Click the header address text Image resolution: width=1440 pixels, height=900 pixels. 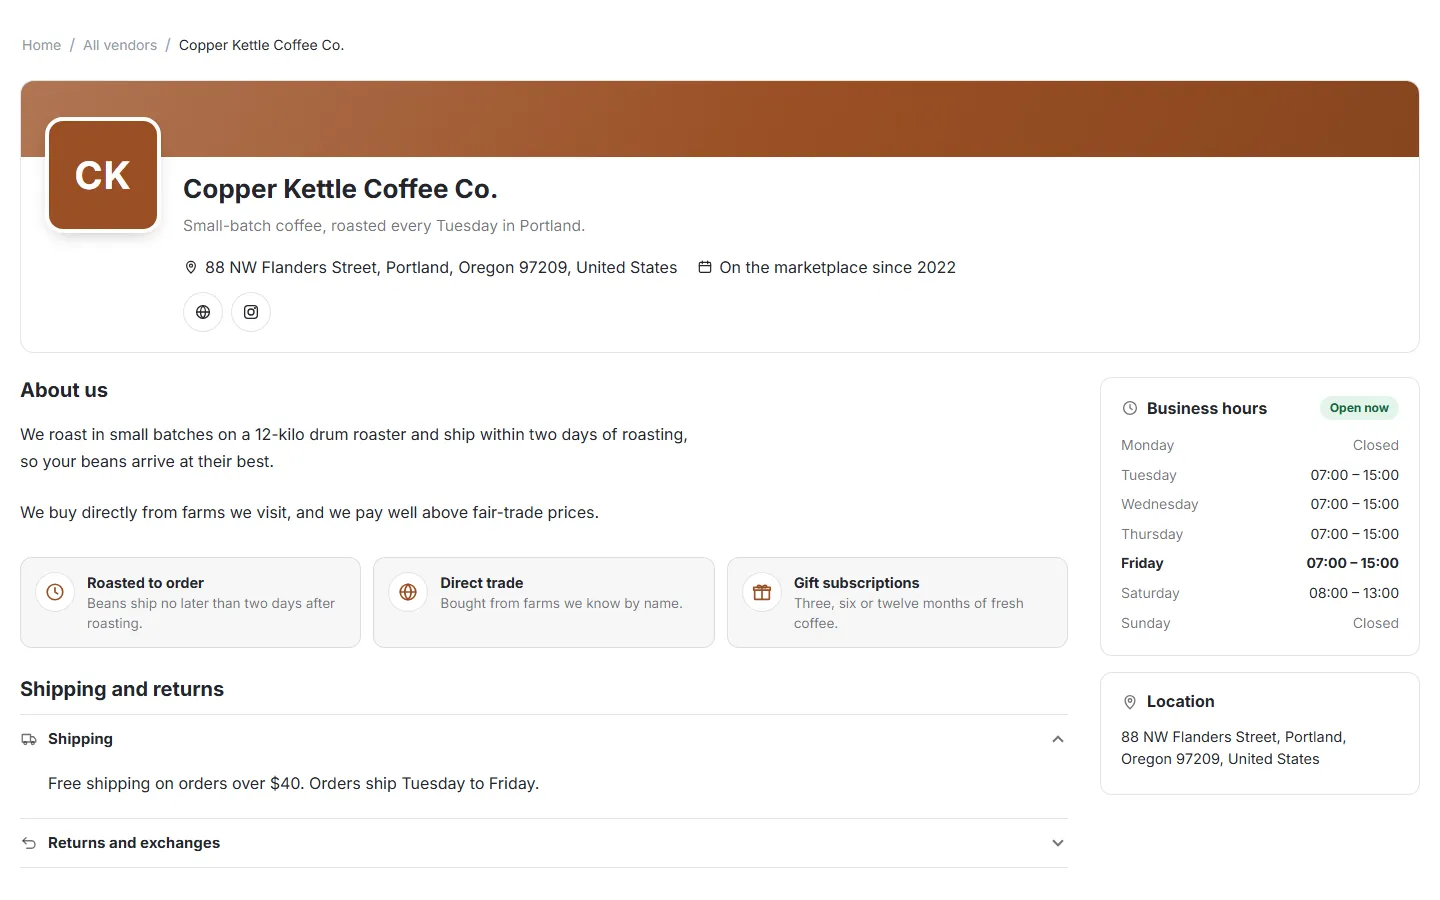click(x=441, y=267)
